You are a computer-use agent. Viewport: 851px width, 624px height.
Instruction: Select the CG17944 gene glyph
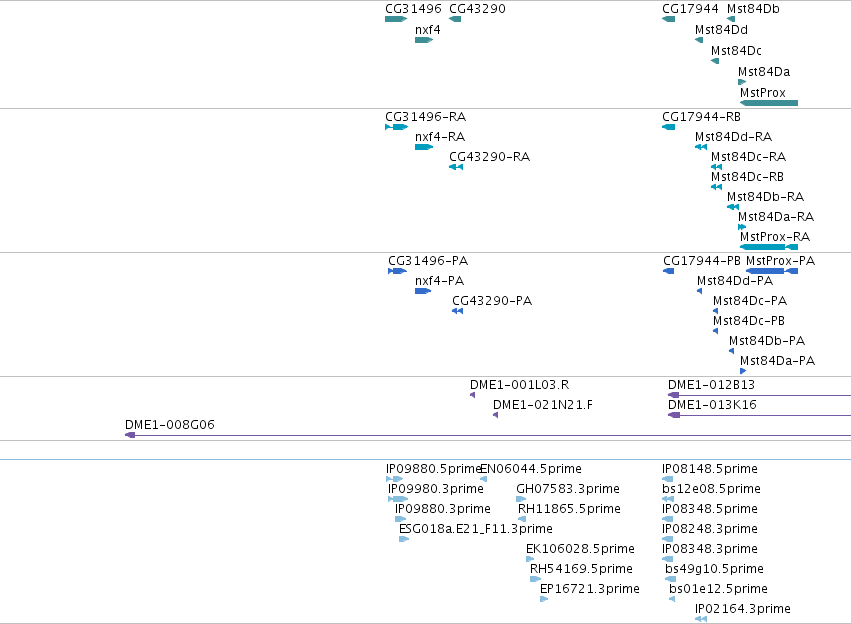tap(669, 19)
